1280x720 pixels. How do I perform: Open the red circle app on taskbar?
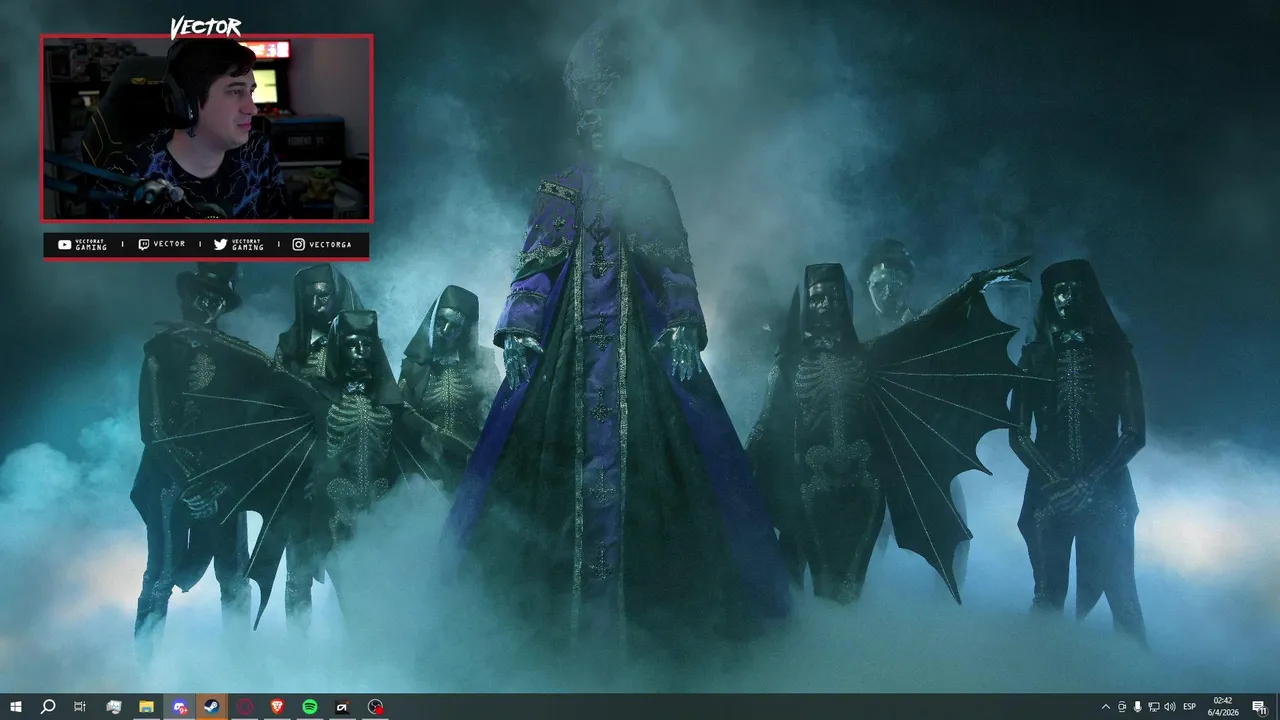(245, 707)
